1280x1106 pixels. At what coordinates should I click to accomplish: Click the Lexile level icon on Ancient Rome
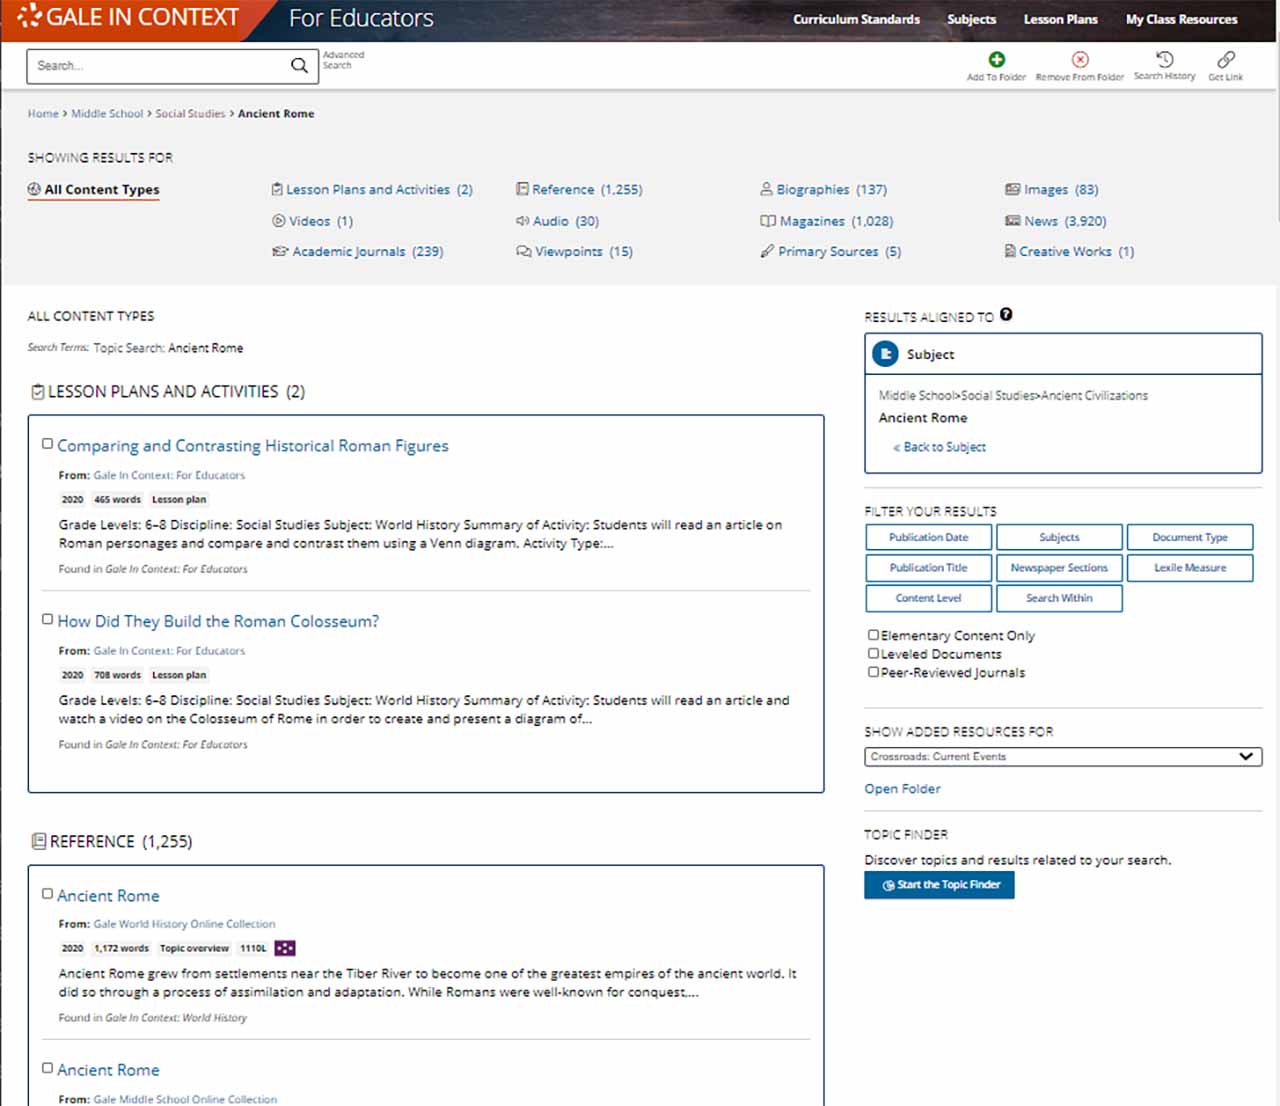285,948
